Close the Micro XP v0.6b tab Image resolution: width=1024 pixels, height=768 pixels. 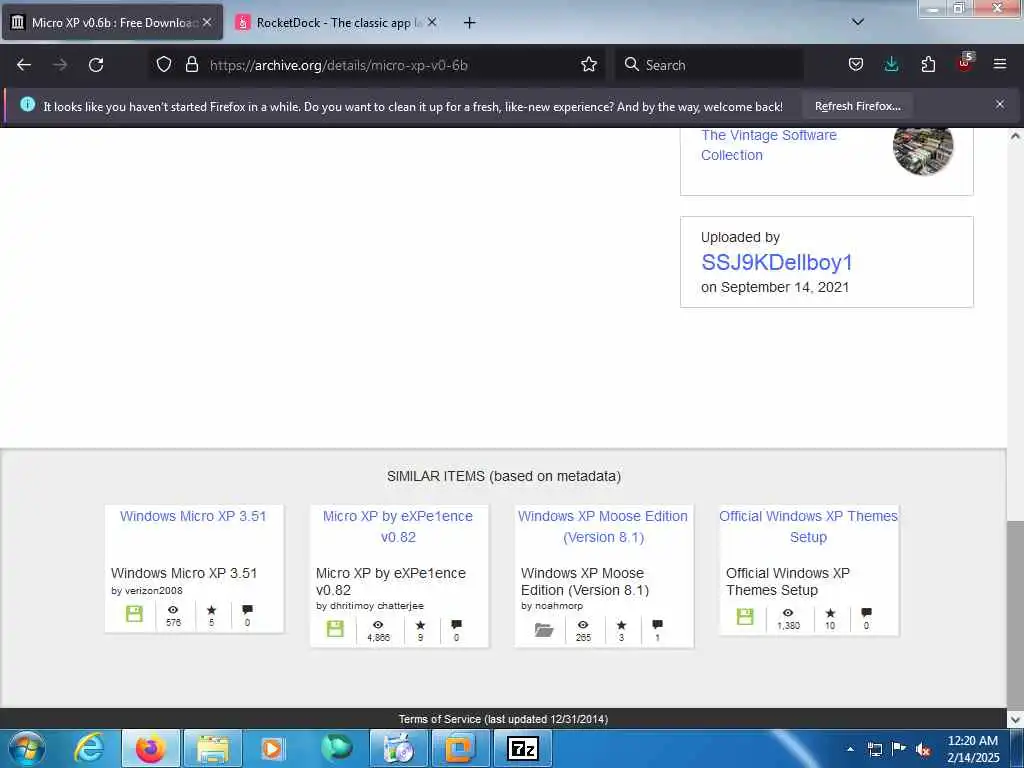click(207, 22)
